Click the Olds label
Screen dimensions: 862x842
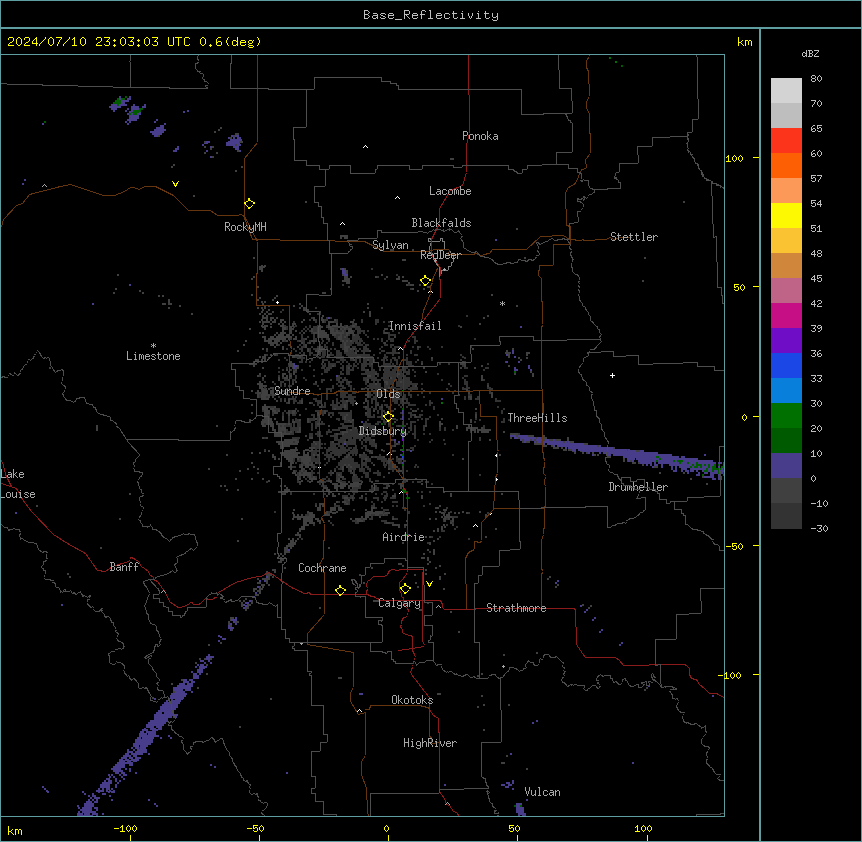(388, 394)
